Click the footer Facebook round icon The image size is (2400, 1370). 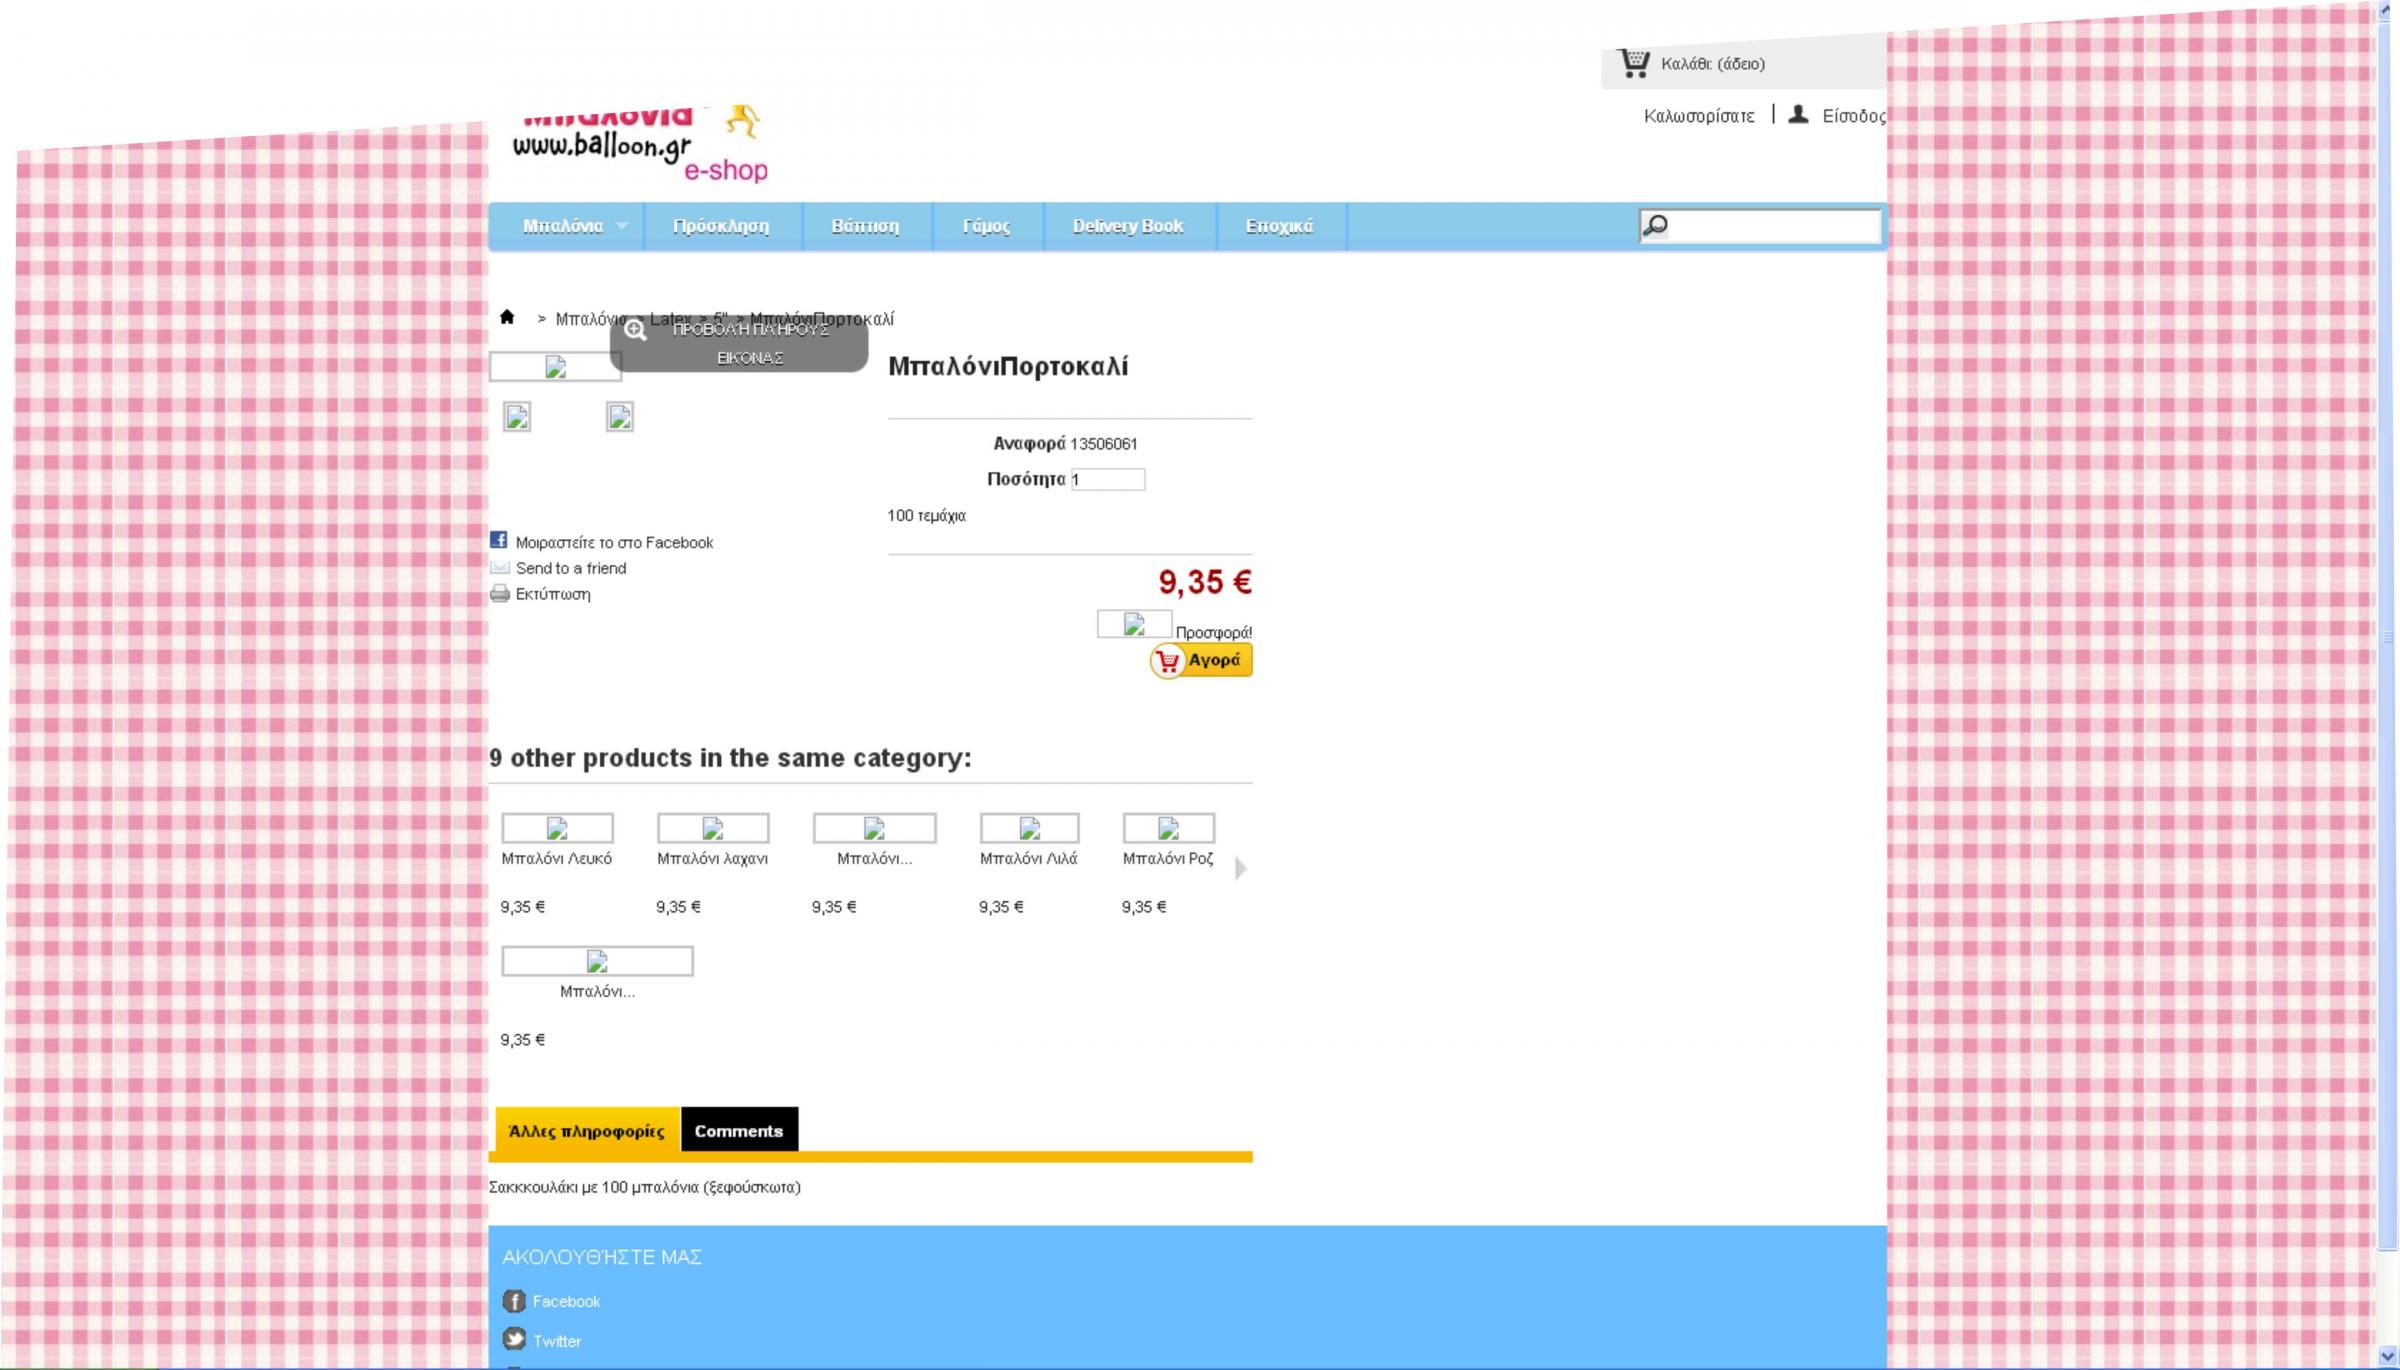(514, 1300)
